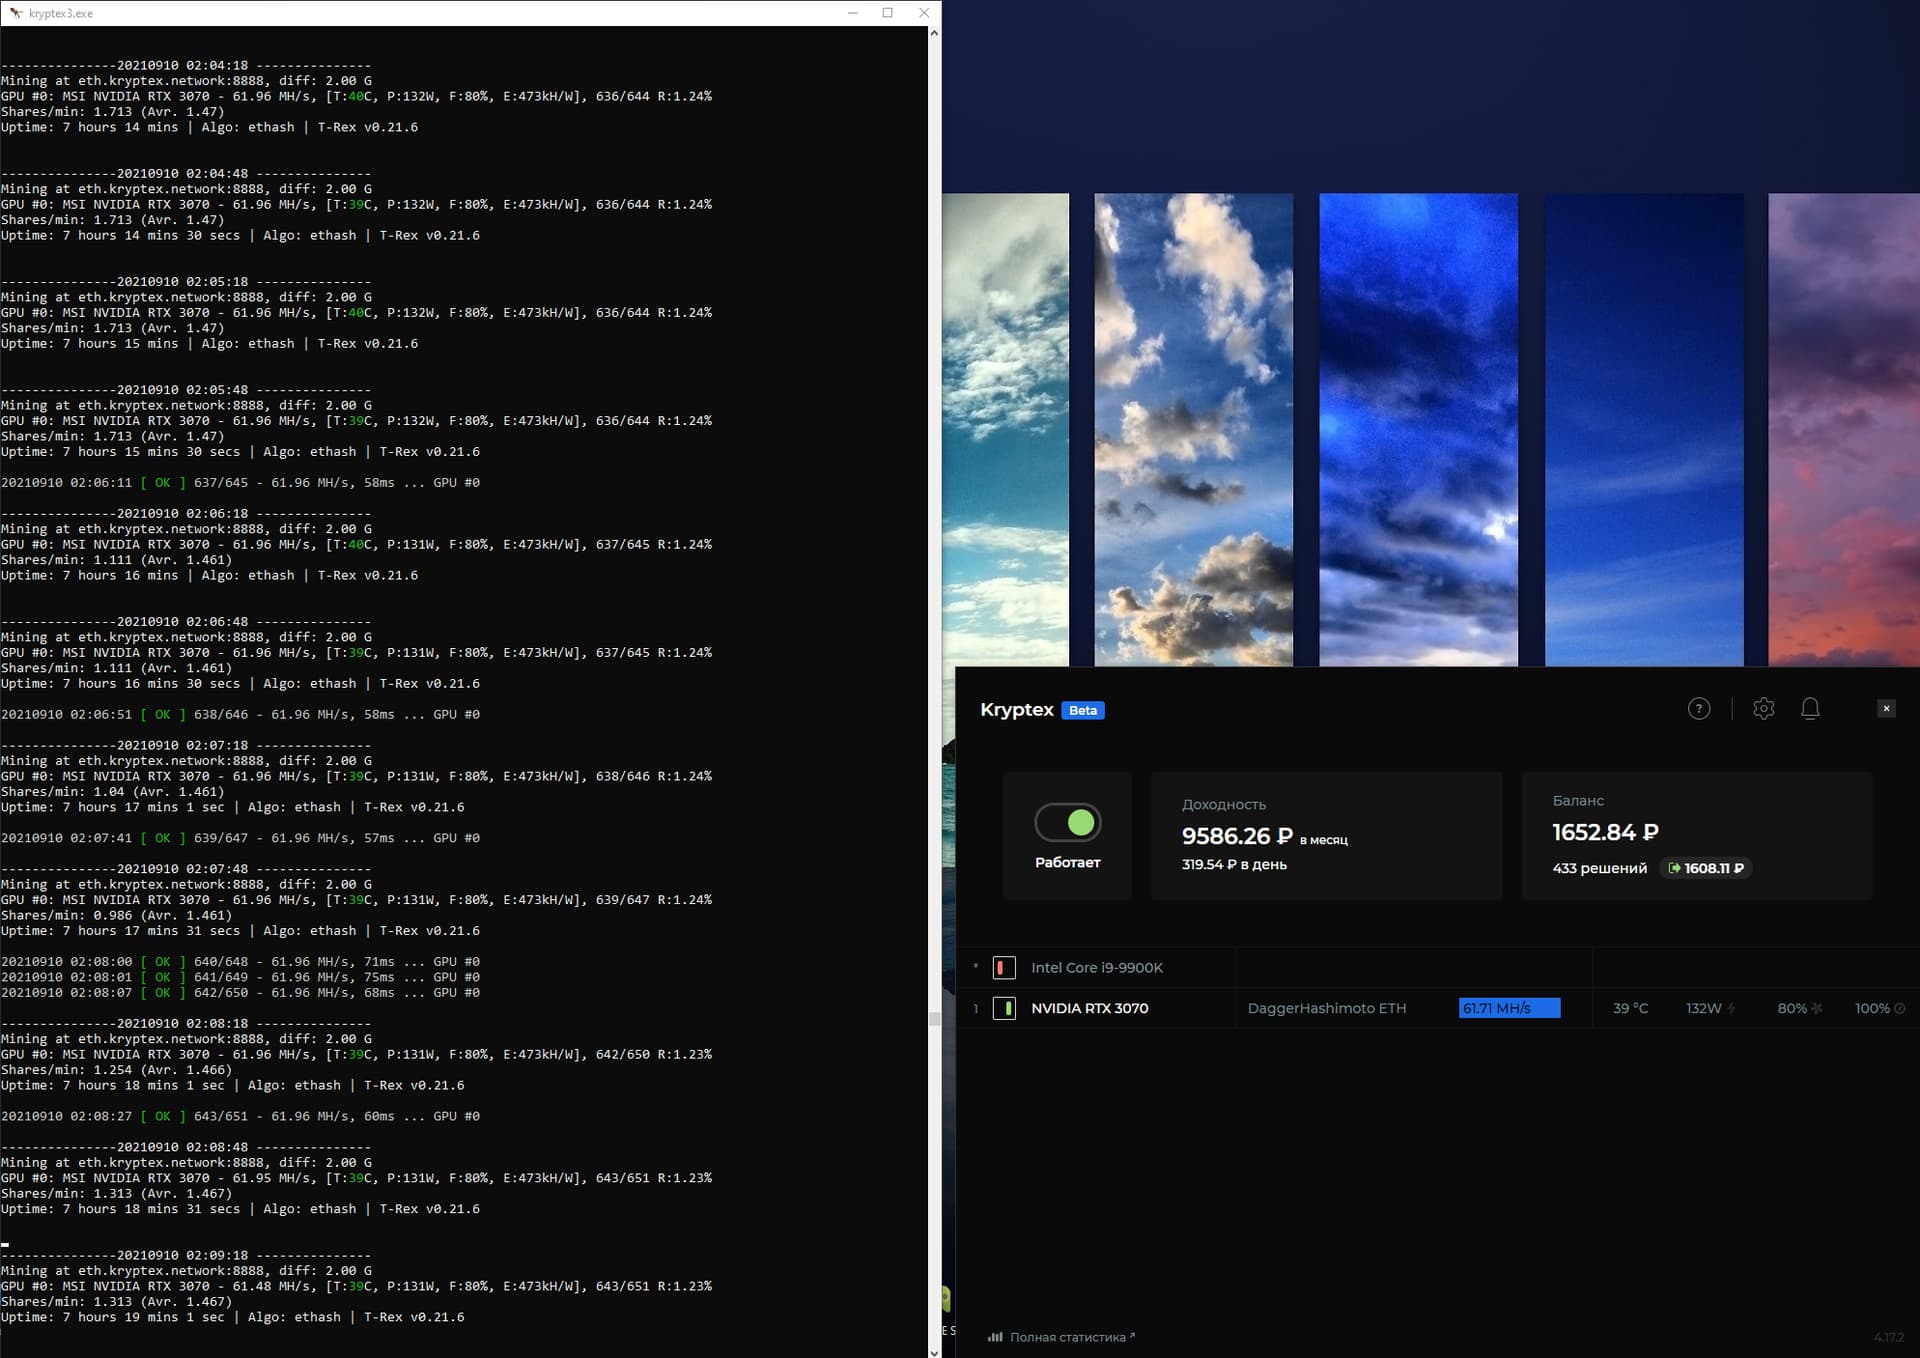Click the Kryptex logo text
1920x1358 pixels.
click(1017, 709)
